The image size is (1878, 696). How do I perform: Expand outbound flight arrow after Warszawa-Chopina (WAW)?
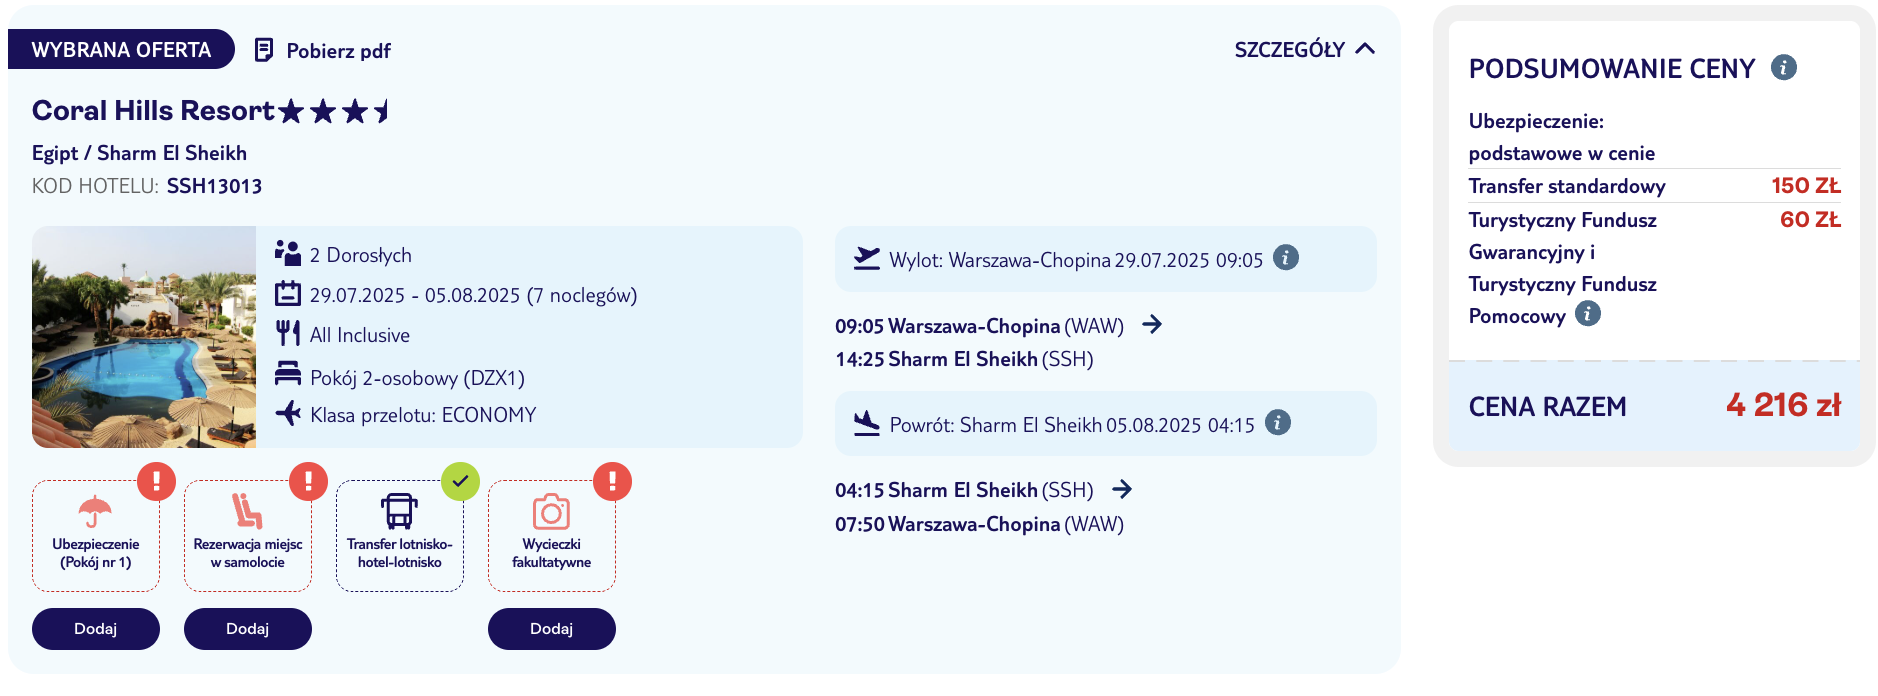(x=1152, y=324)
